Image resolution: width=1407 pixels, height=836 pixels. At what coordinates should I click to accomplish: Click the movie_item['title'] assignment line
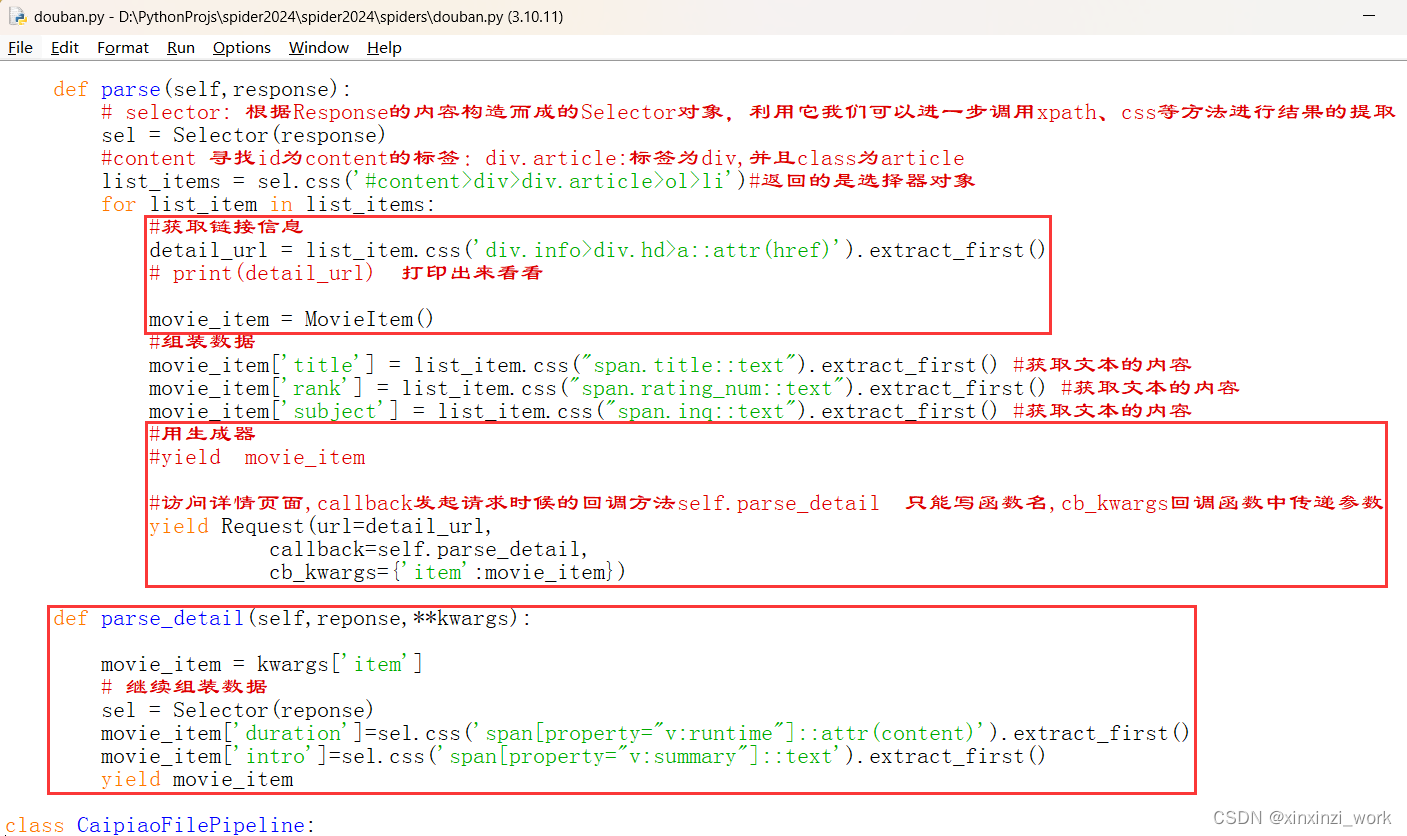(x=670, y=365)
